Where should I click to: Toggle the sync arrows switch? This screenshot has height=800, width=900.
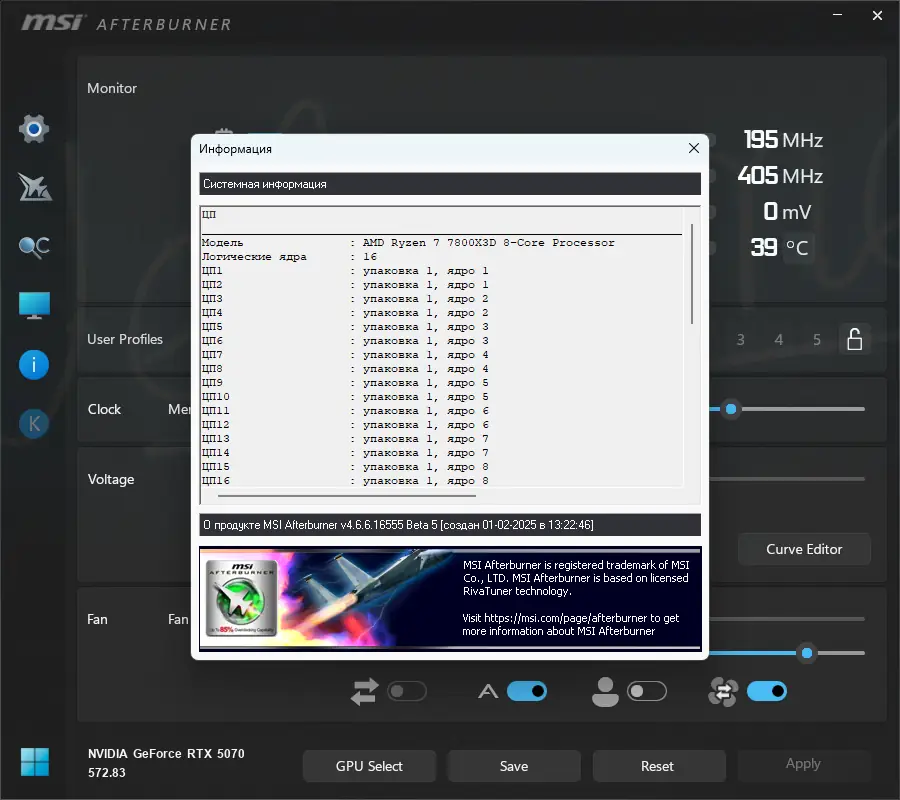(407, 691)
